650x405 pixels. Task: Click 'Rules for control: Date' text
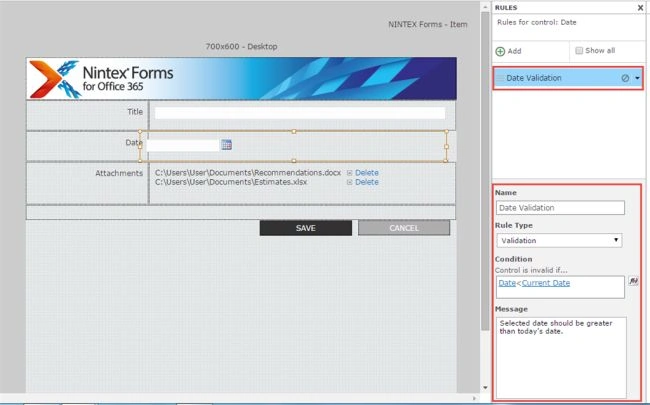[536, 22]
